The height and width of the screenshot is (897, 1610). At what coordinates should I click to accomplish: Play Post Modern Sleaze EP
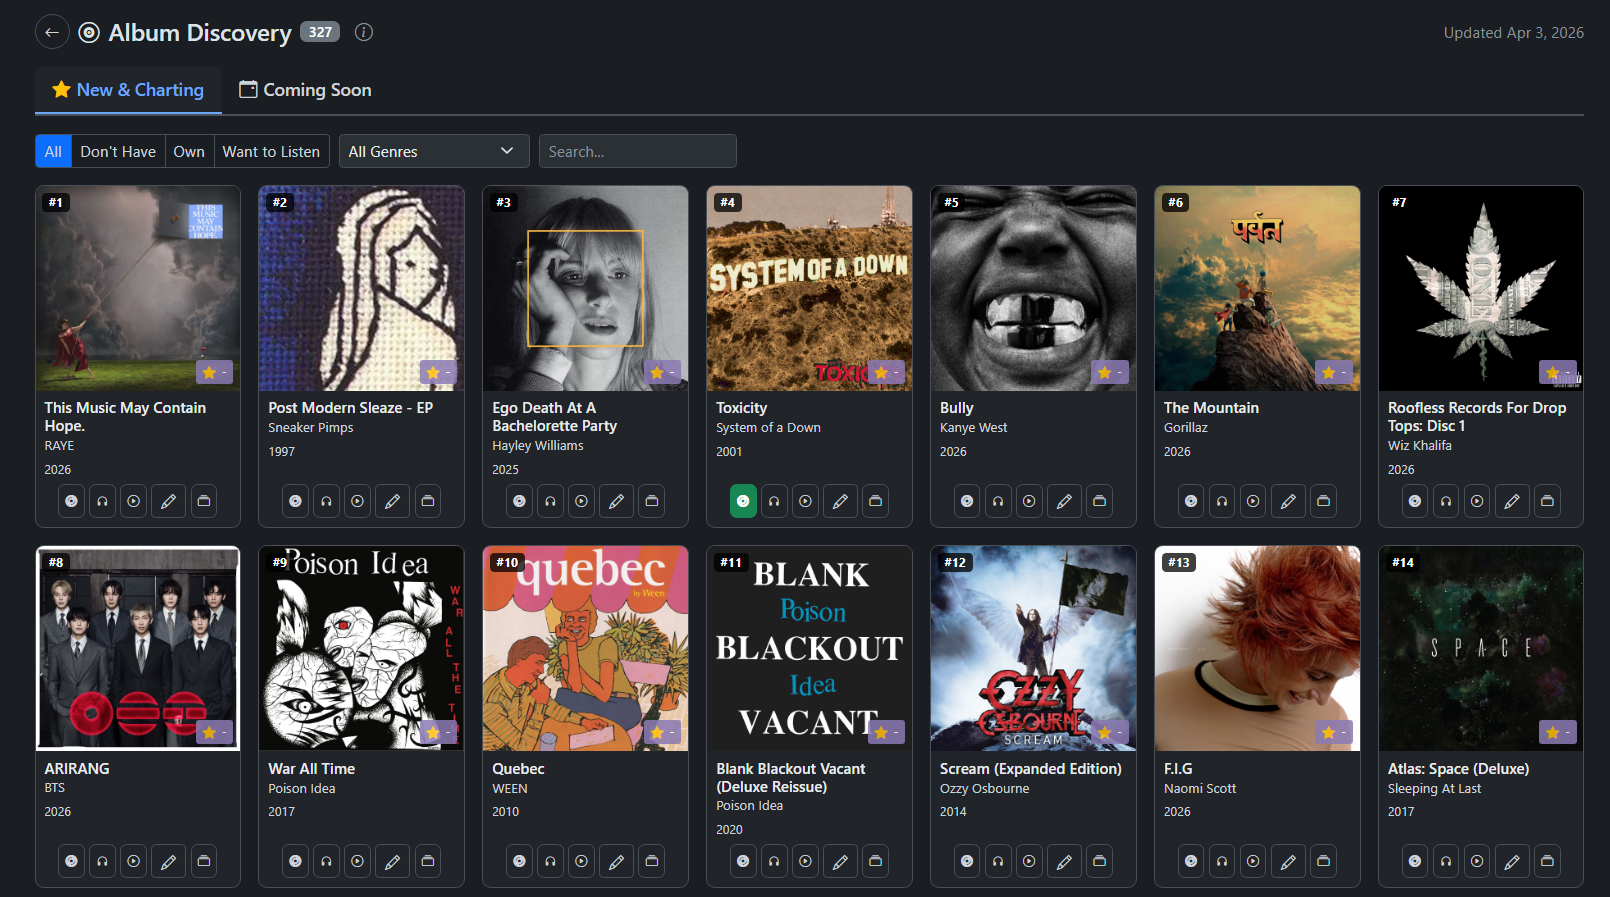tap(357, 501)
